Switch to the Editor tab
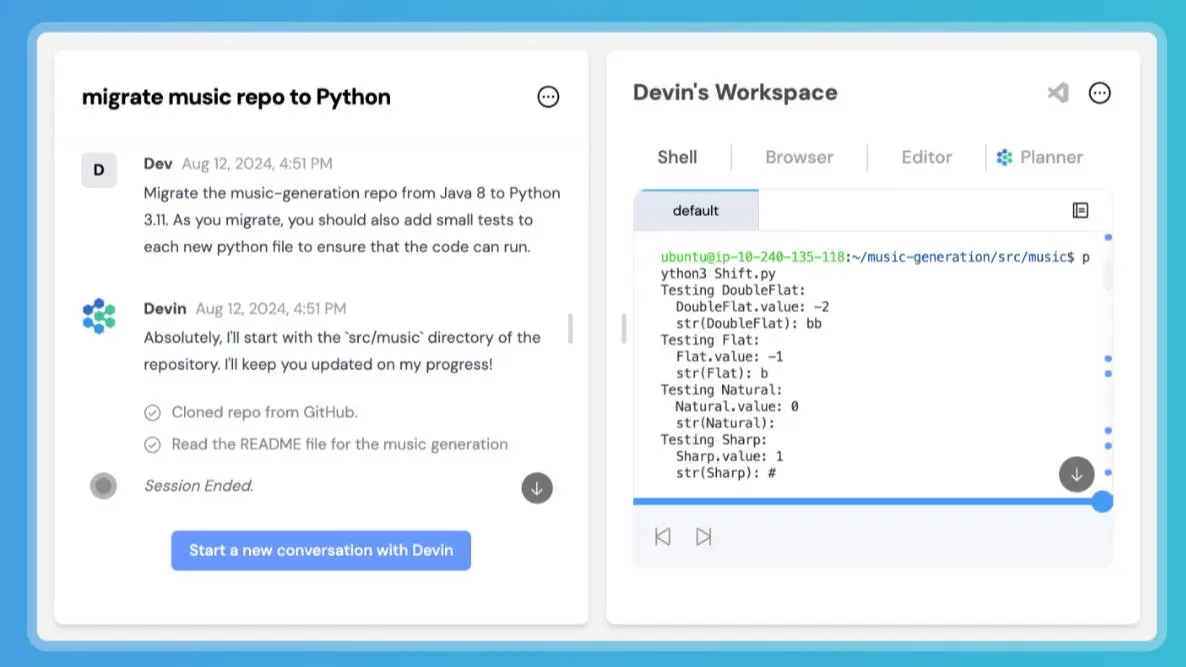Screen dimensions: 1186x667 [x=927, y=157]
